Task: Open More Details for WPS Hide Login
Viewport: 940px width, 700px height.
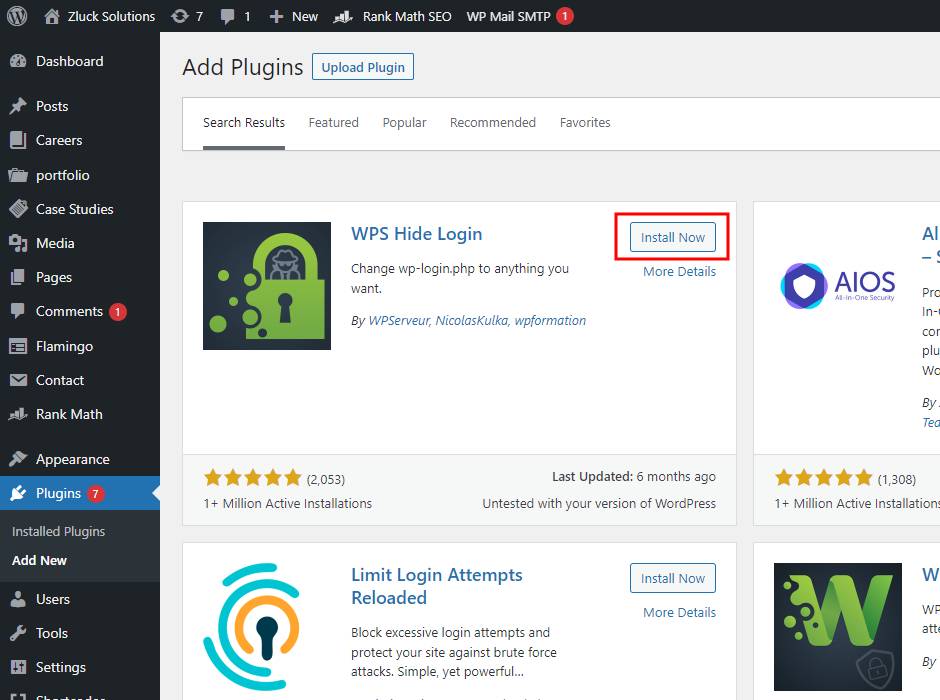Action: 679,271
